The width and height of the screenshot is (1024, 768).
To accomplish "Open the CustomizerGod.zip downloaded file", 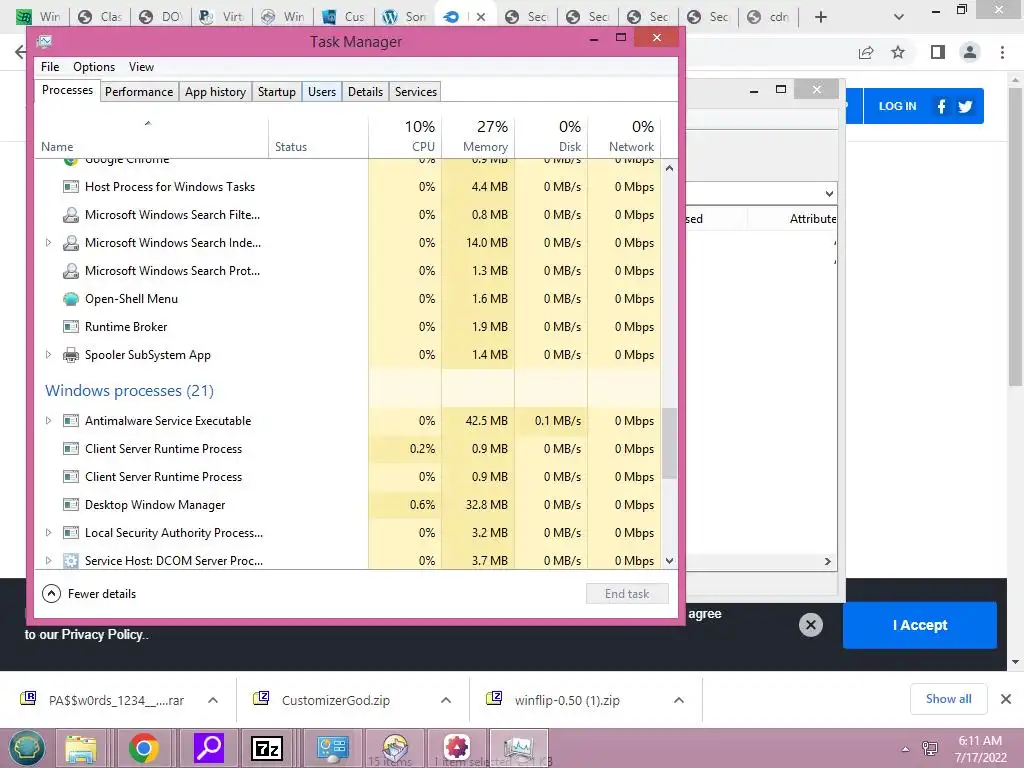I will 336,700.
